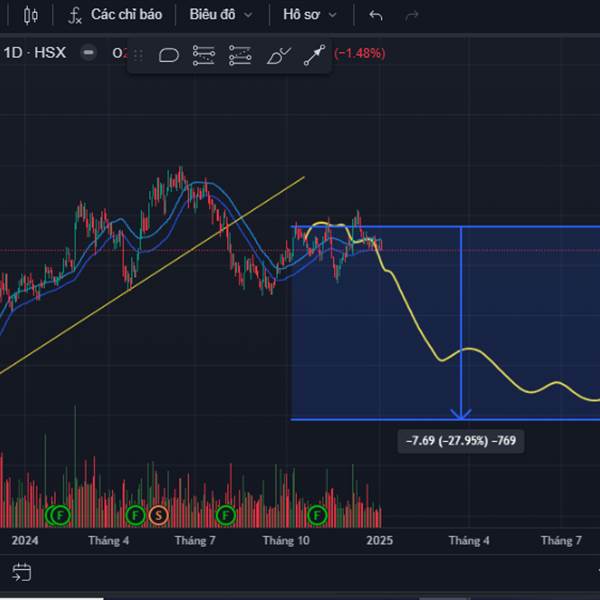Open Các chỉ báo indicators
600x600 pixels.
pyautogui.click(x=115, y=15)
